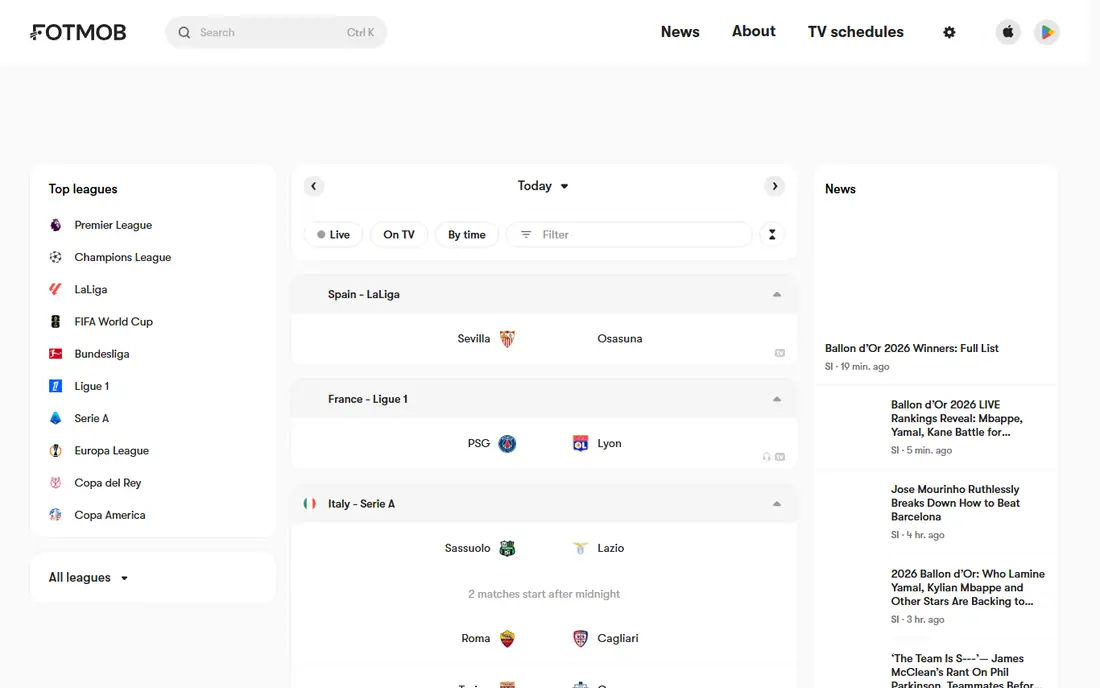Open the About menu item
This screenshot has width=1100, height=688.
[x=753, y=32]
